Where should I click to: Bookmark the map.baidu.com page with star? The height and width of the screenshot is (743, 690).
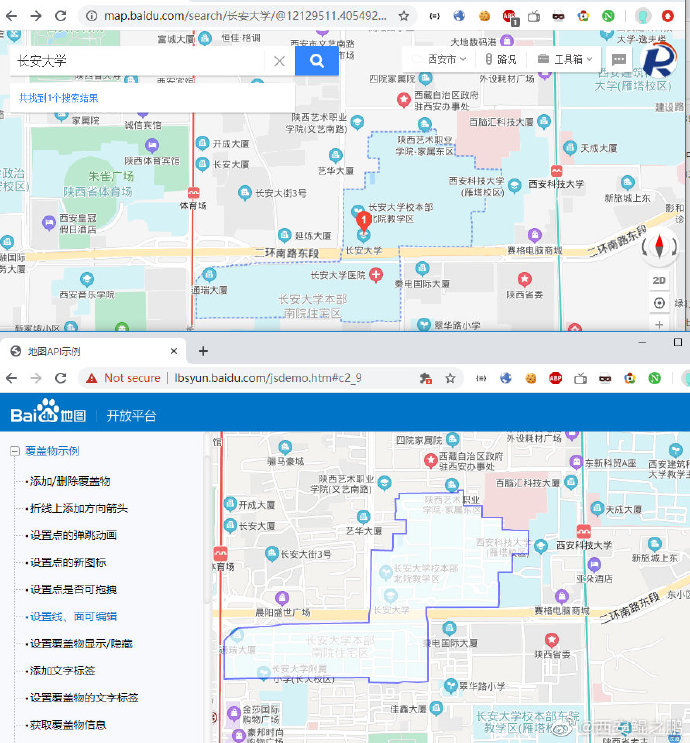[403, 16]
